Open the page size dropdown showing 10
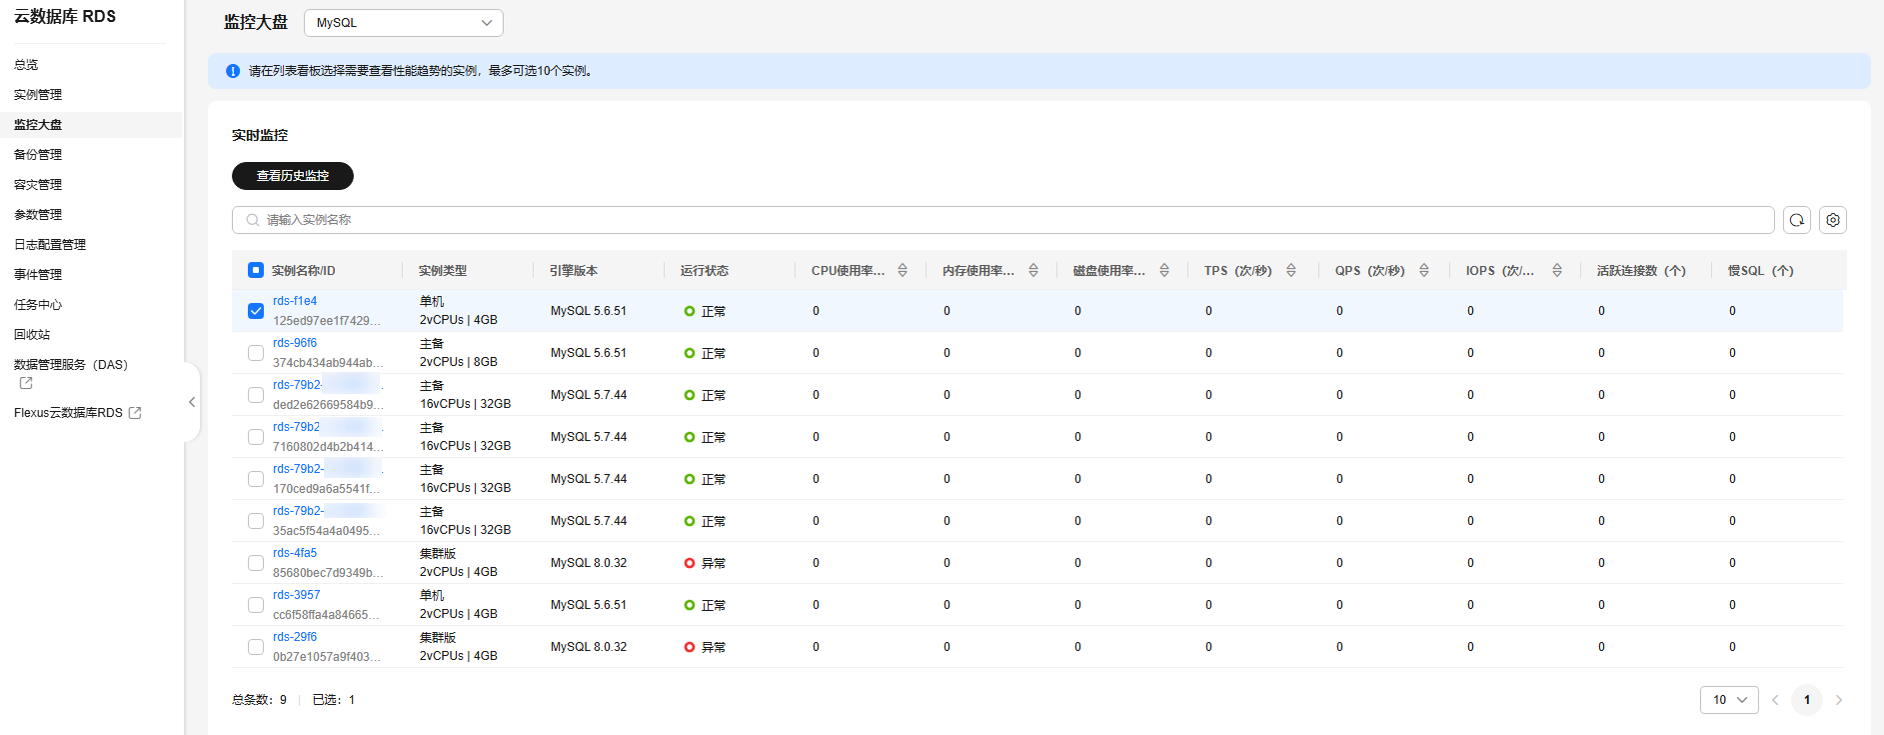The height and width of the screenshot is (735, 1884). (1728, 700)
